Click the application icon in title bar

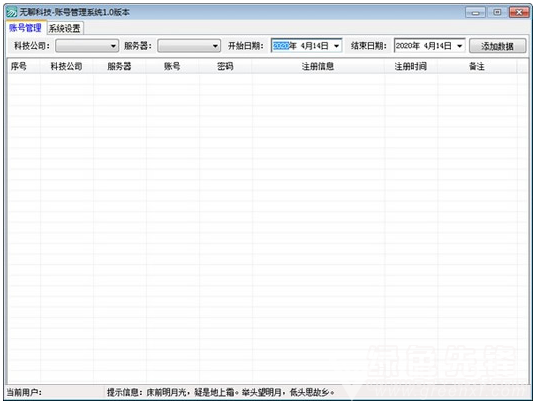(12, 13)
